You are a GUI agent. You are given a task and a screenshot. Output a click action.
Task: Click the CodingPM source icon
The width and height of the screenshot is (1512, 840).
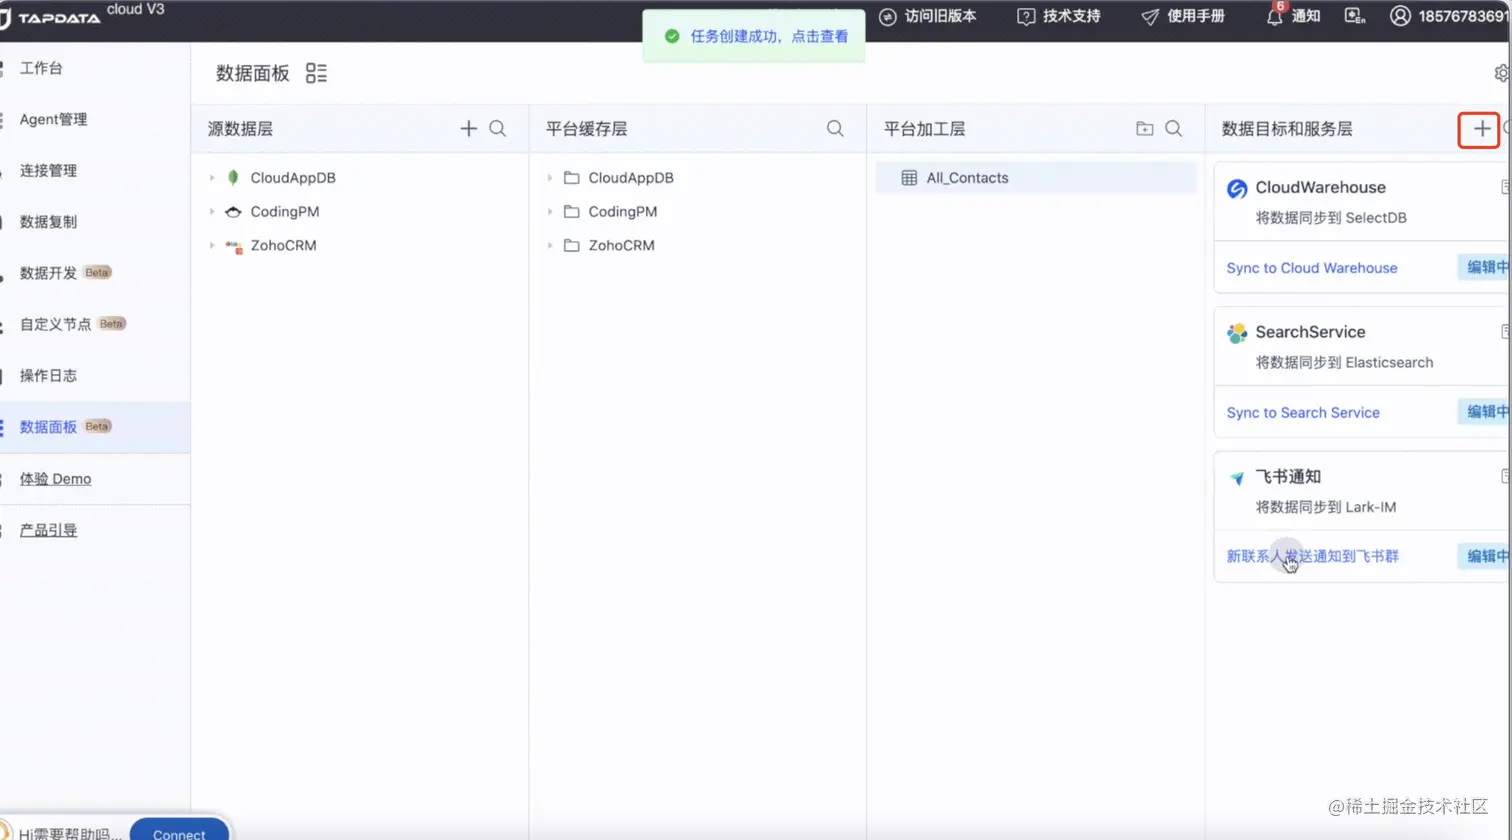233,212
